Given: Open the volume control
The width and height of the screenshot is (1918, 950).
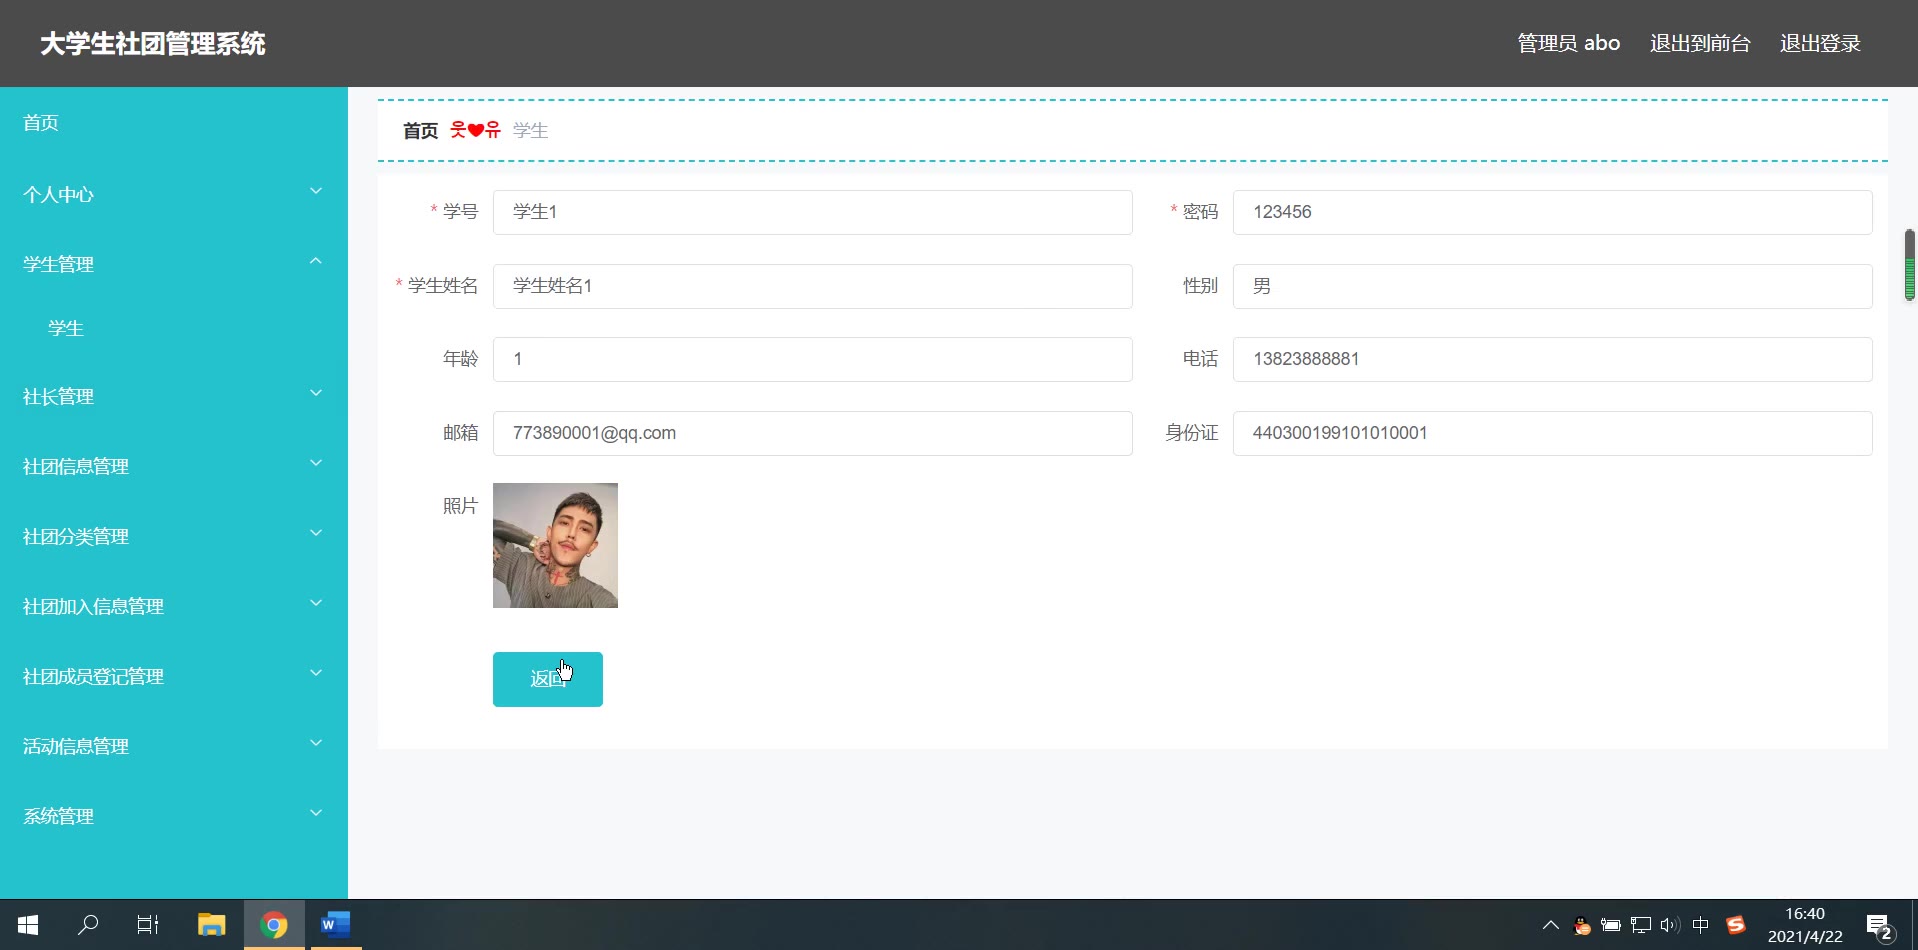Looking at the screenshot, I should (x=1670, y=925).
